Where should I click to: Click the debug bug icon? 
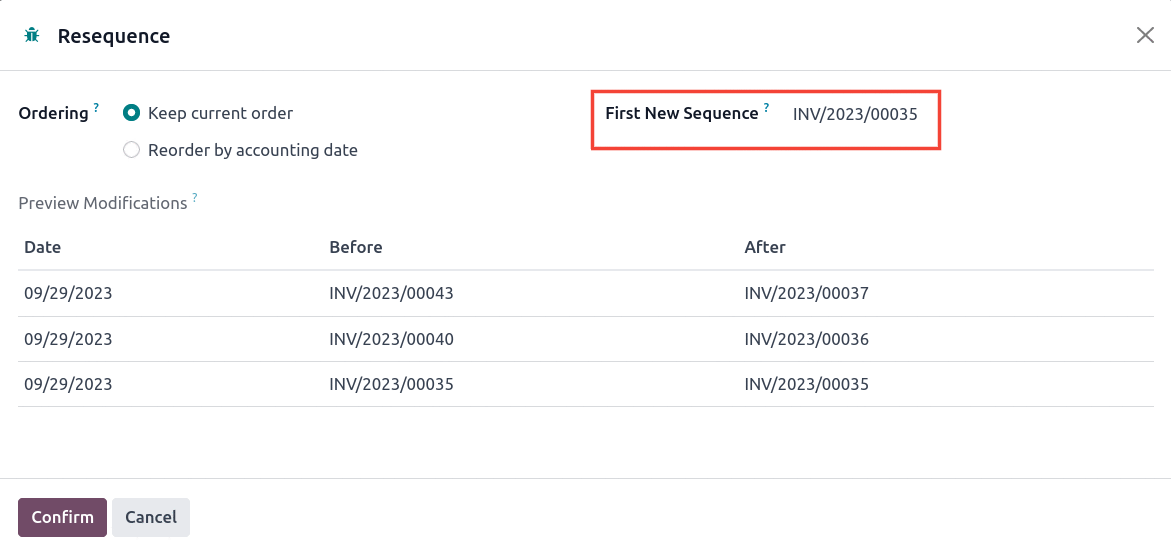(31, 35)
